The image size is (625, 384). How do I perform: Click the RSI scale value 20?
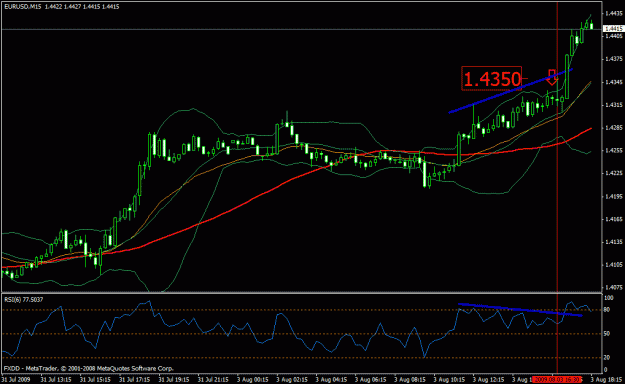607,358
